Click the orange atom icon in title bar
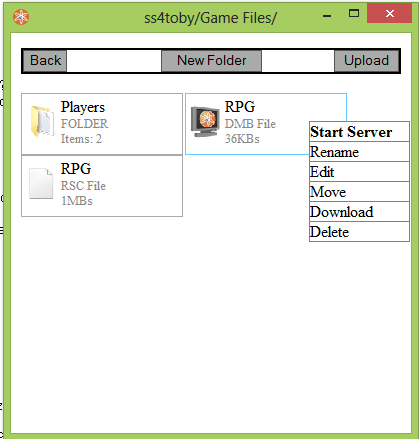This screenshot has height=439, width=419. tap(21, 17)
